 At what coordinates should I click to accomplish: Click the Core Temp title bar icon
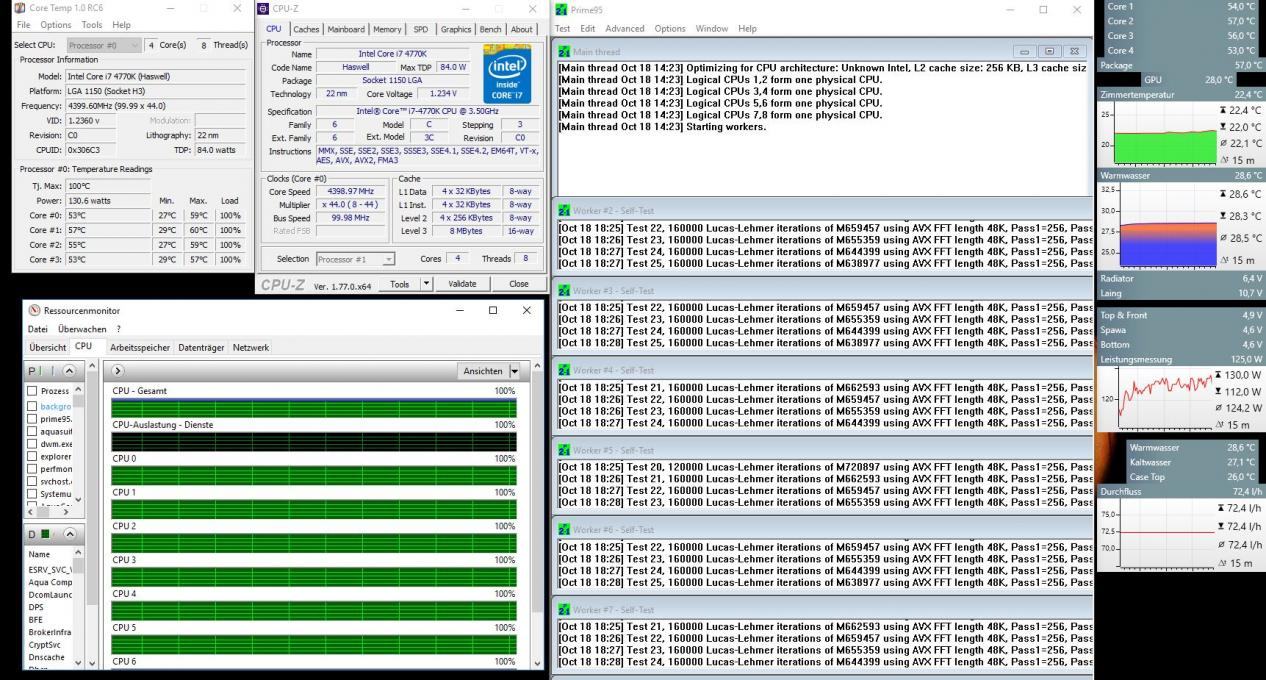point(19,8)
